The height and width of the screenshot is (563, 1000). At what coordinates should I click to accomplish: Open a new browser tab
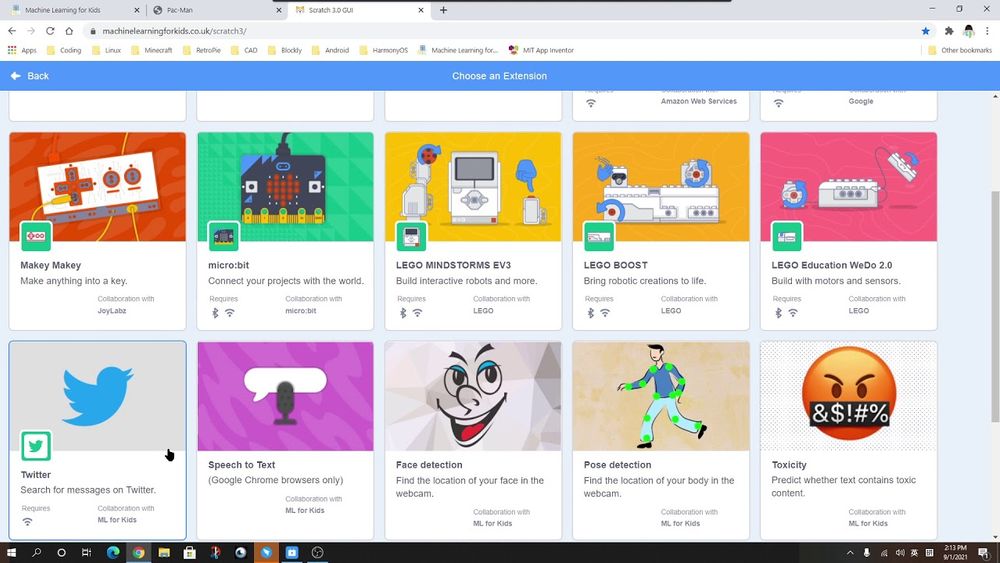tap(443, 10)
